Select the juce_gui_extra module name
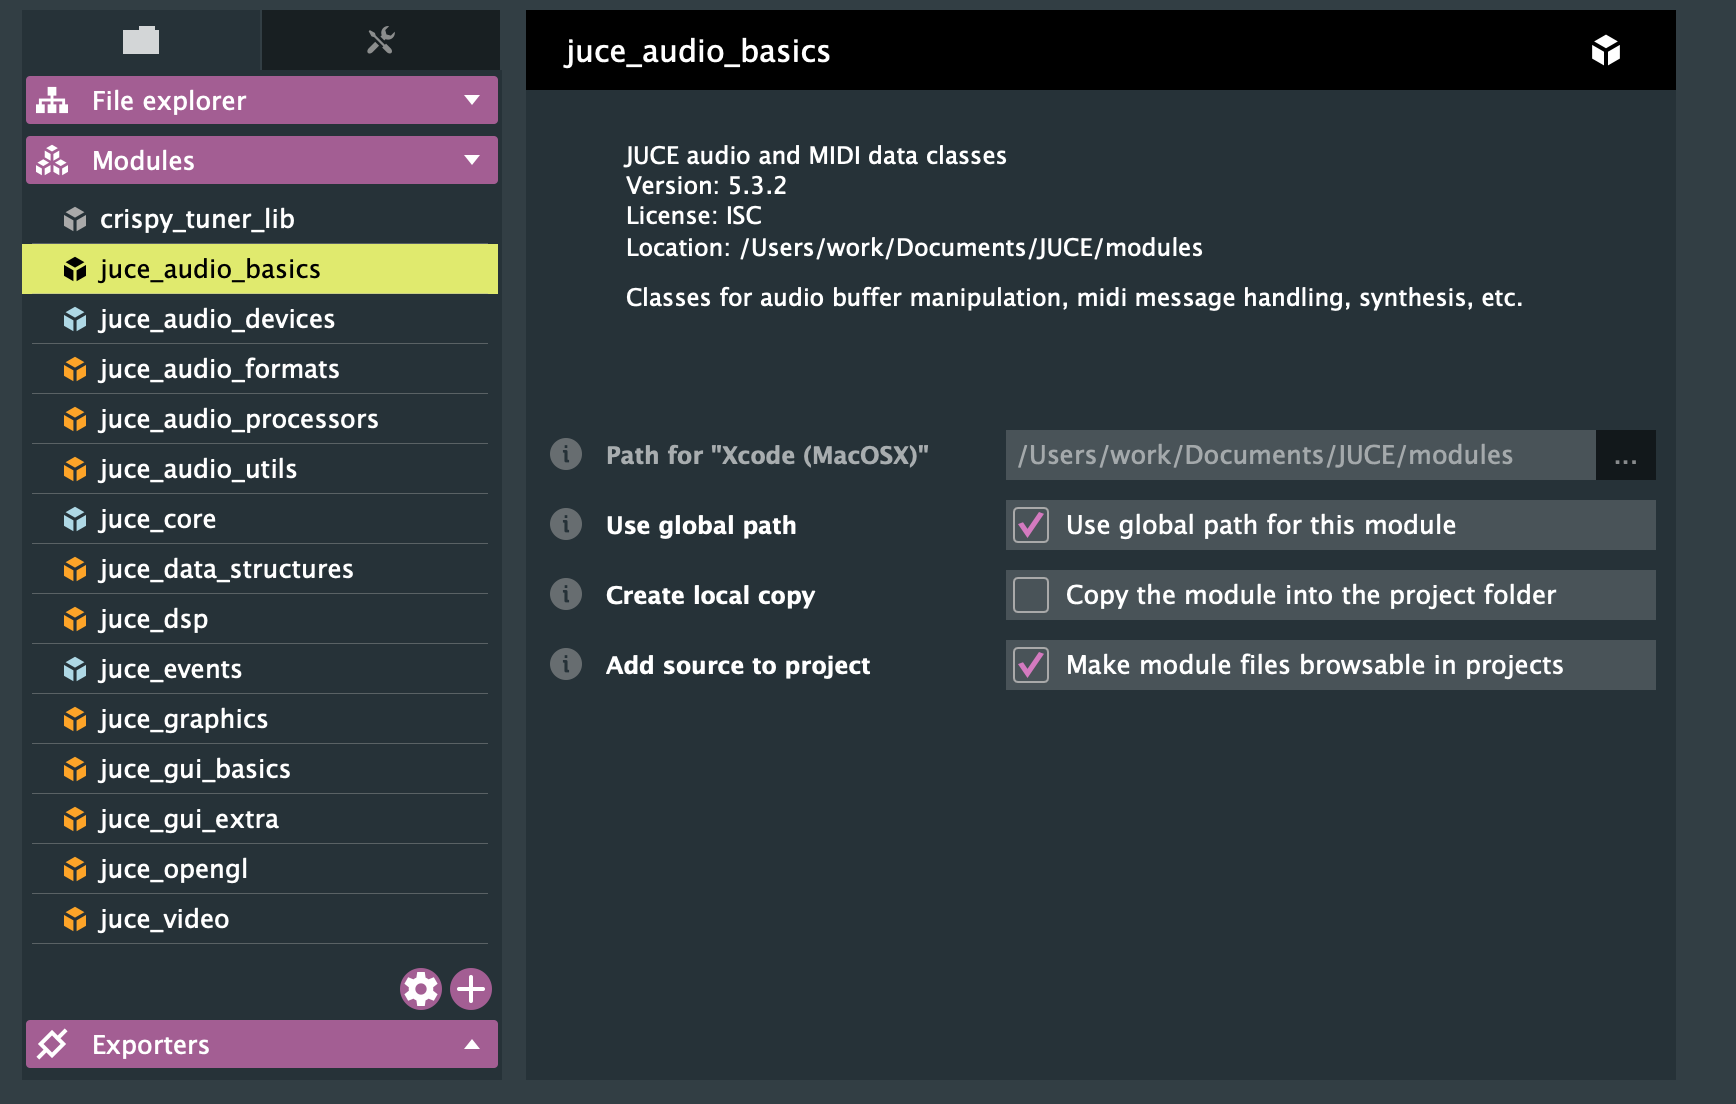 pyautogui.click(x=189, y=820)
